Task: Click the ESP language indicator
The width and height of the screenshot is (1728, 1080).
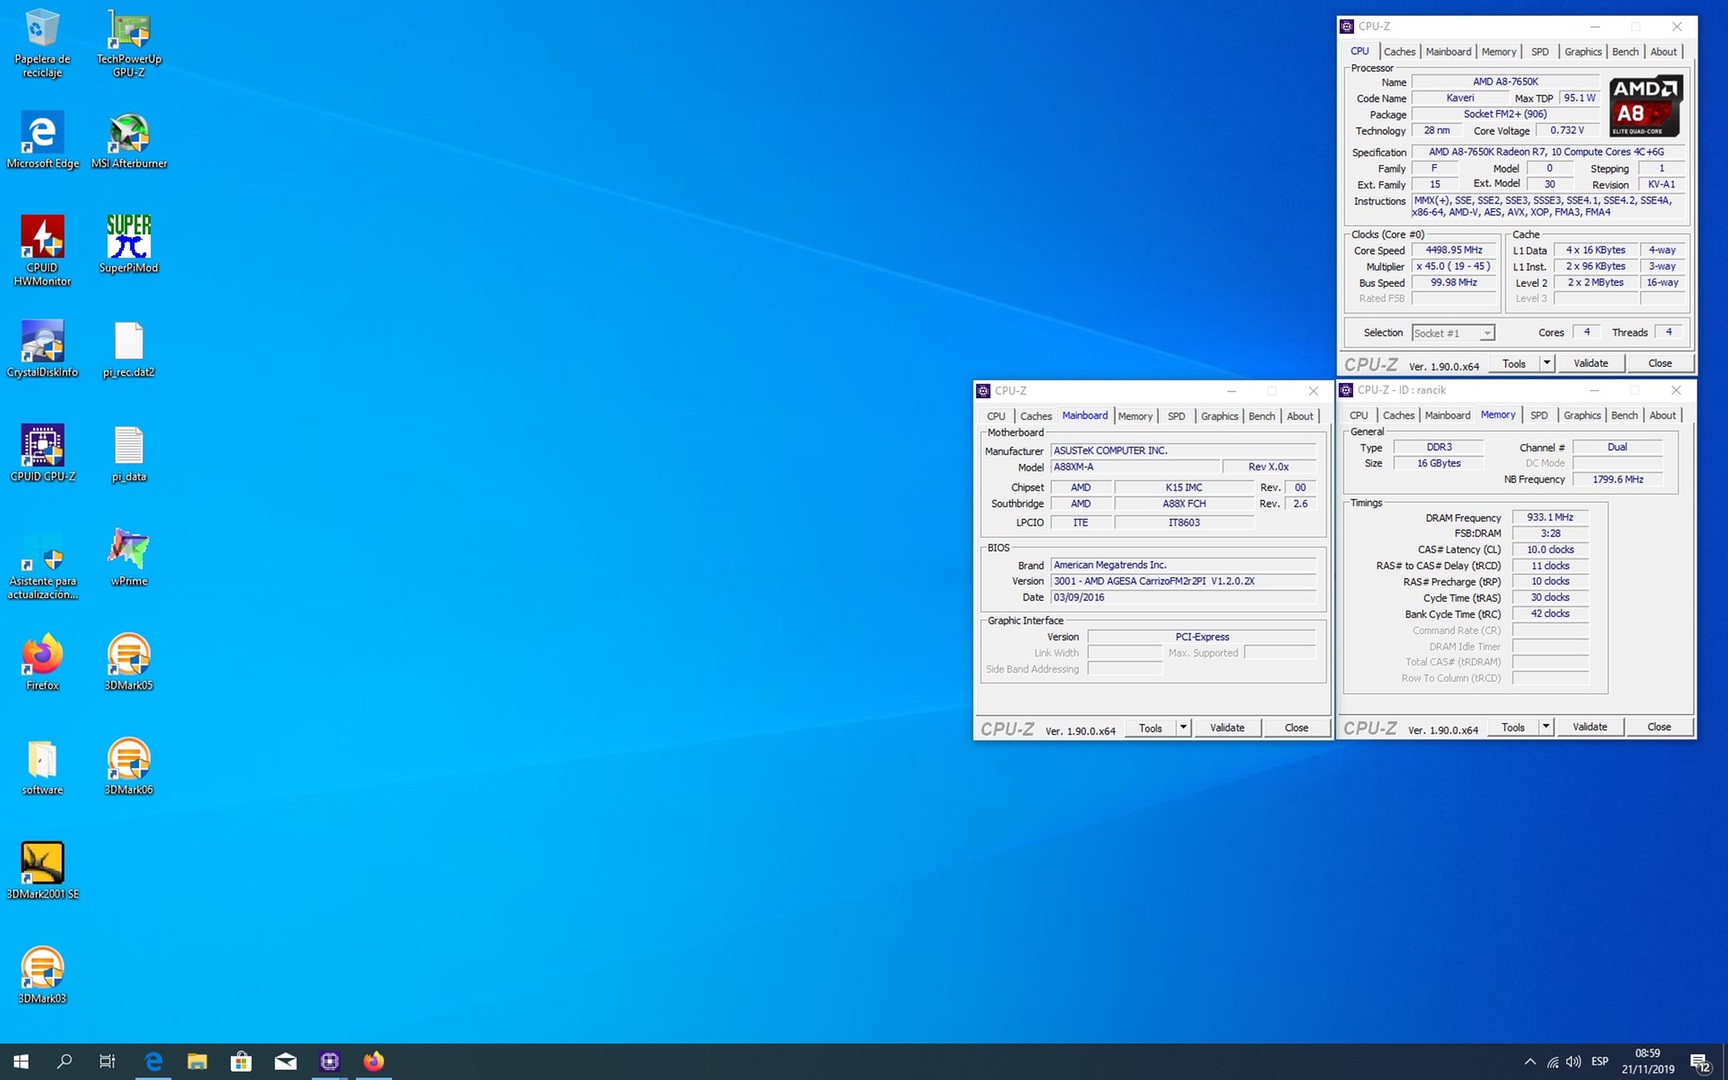Action: [x=1600, y=1061]
